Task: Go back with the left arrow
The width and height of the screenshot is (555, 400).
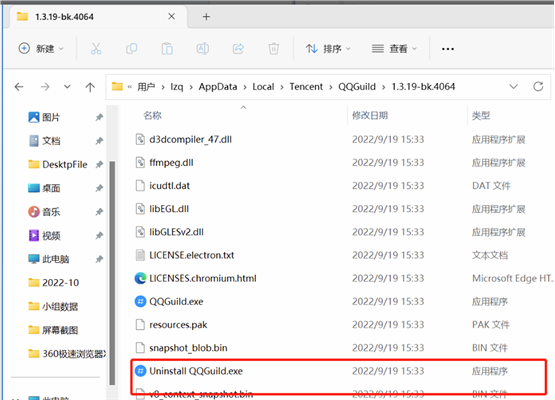Action: coord(19,87)
